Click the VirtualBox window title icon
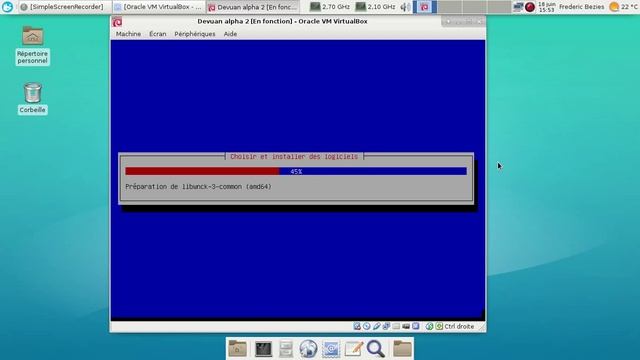 click(117, 22)
